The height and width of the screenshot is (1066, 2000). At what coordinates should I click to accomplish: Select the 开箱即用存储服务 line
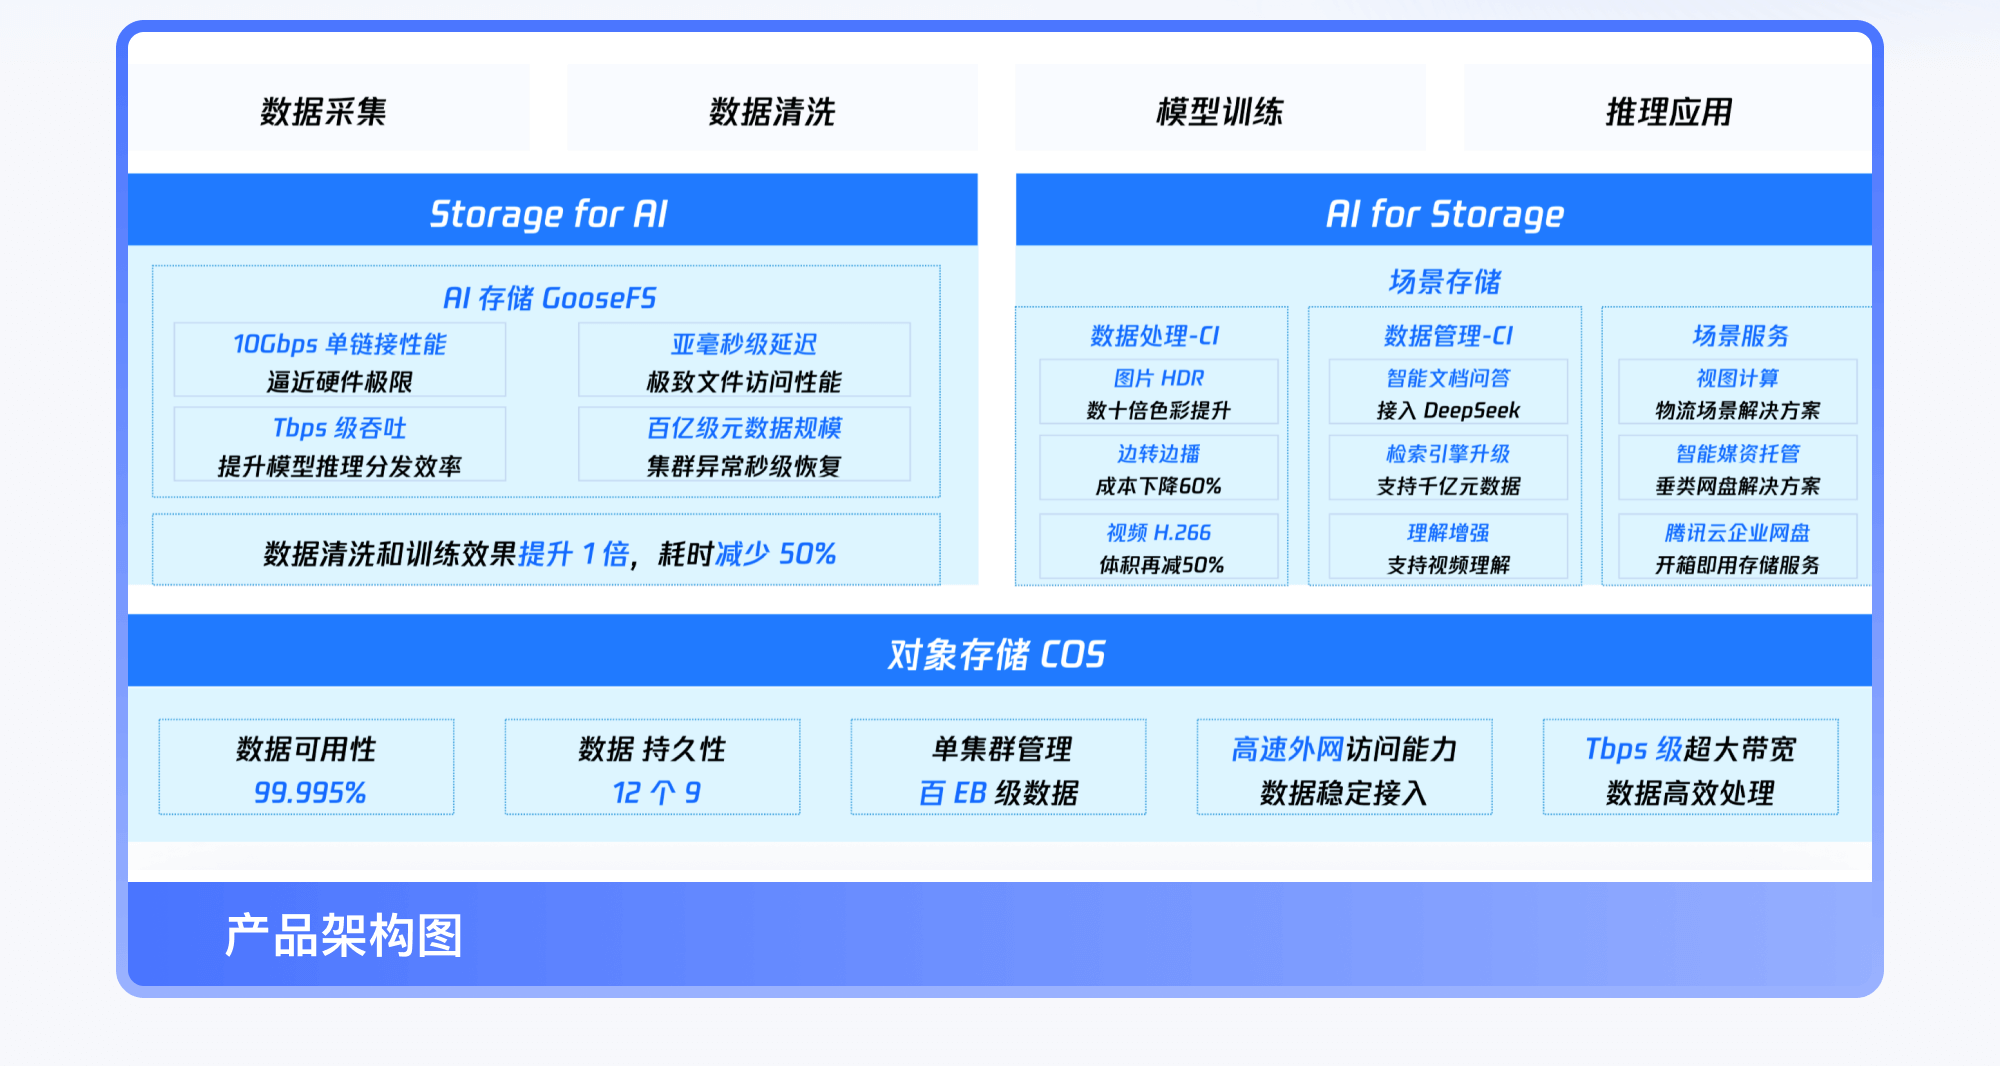tap(1737, 565)
